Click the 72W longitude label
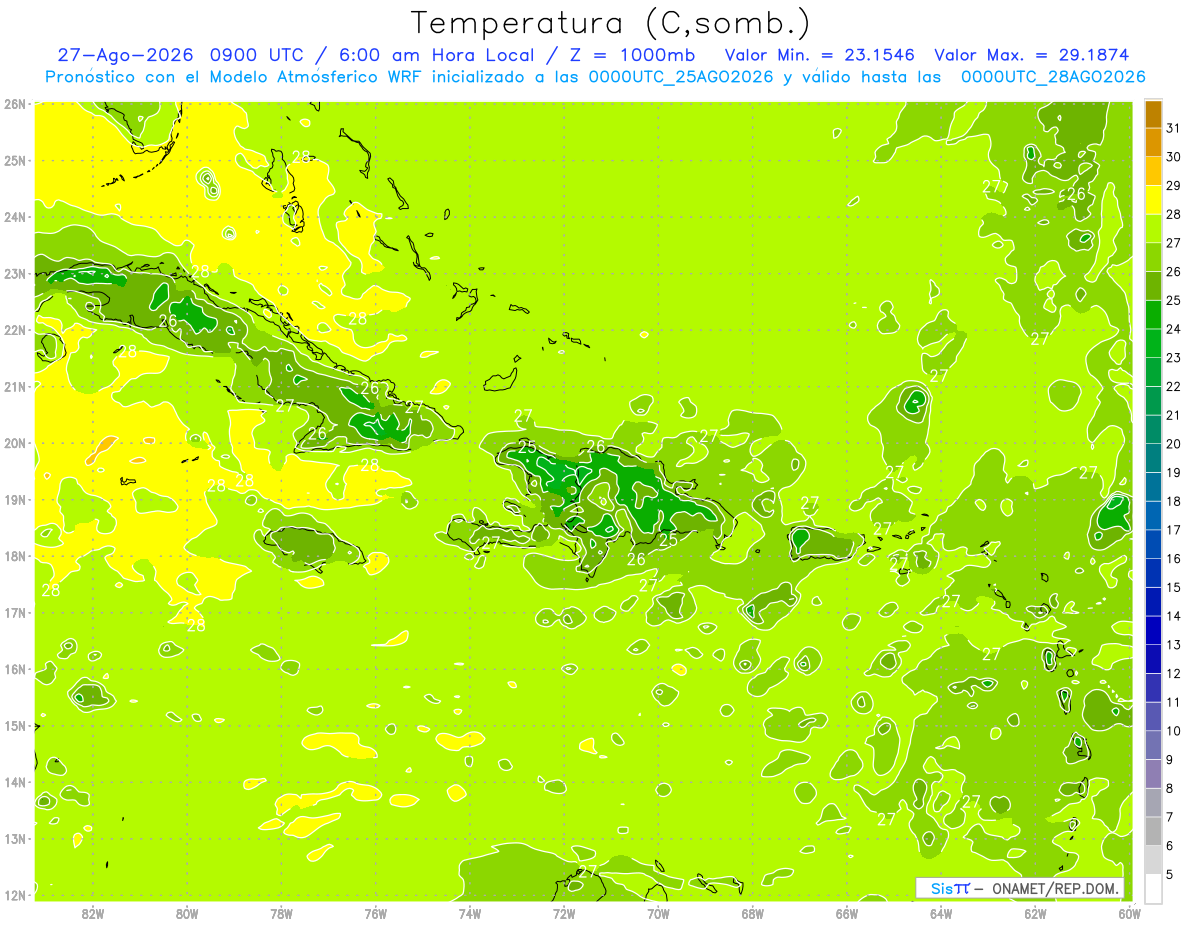 coord(564,913)
